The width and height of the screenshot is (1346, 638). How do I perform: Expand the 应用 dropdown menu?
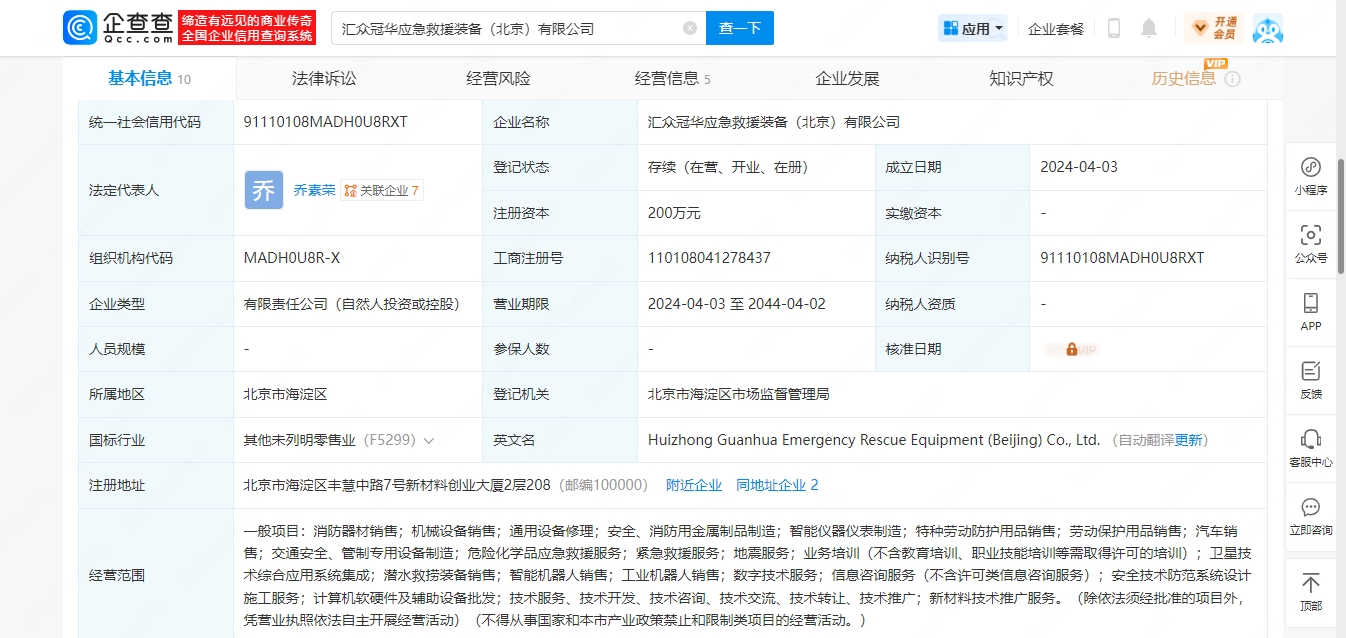(973, 28)
